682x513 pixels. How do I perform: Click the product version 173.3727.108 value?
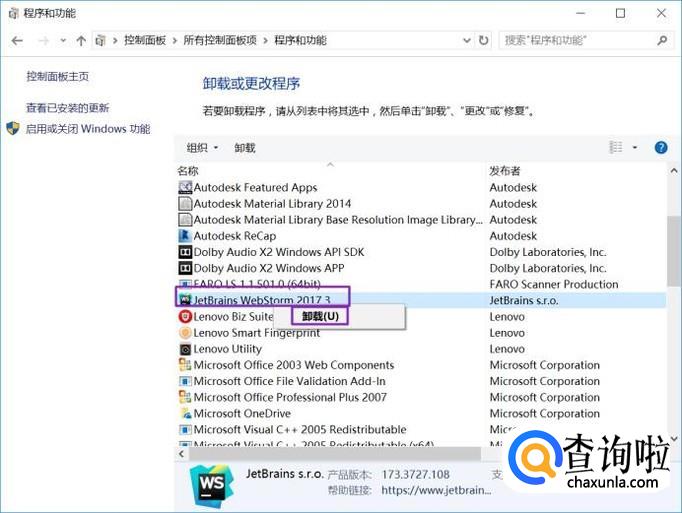(x=415, y=474)
